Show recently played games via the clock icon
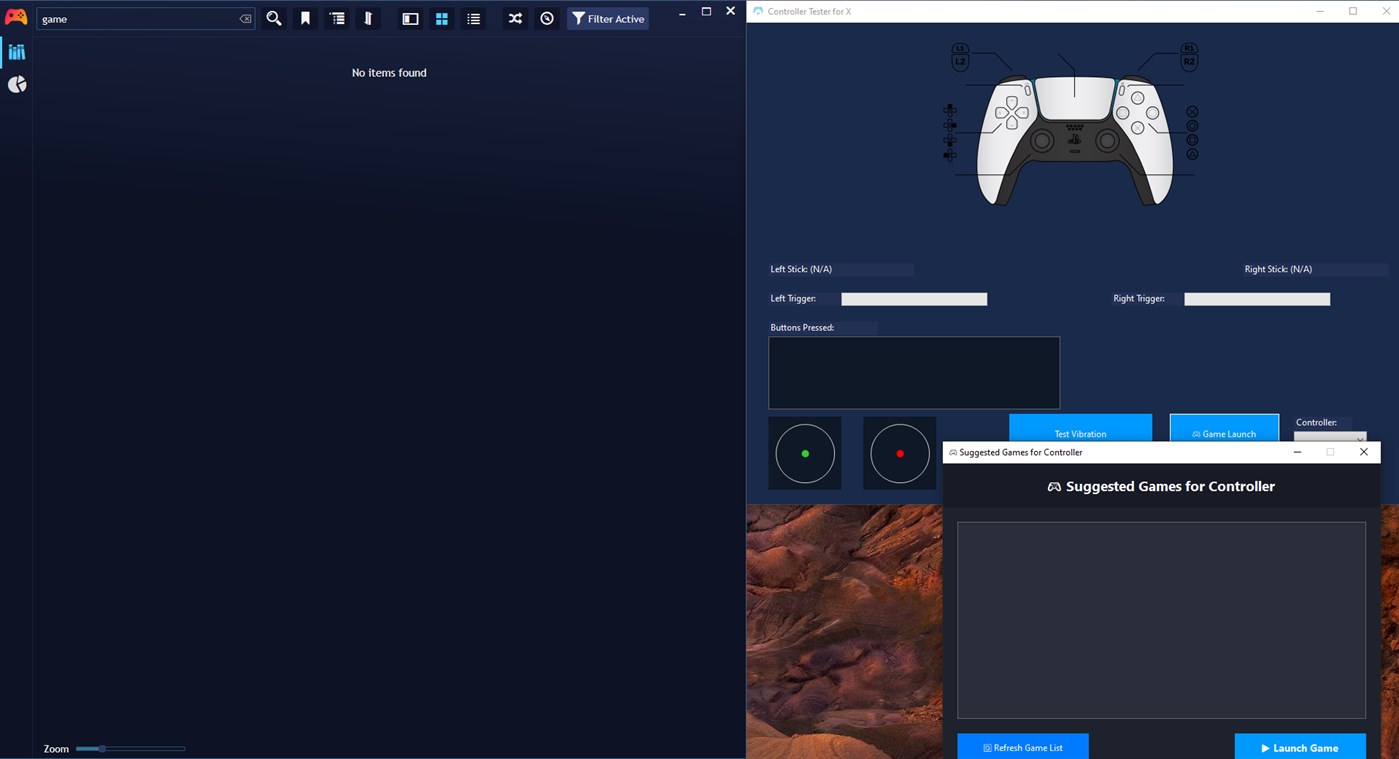This screenshot has height=759, width=1399. [546, 18]
